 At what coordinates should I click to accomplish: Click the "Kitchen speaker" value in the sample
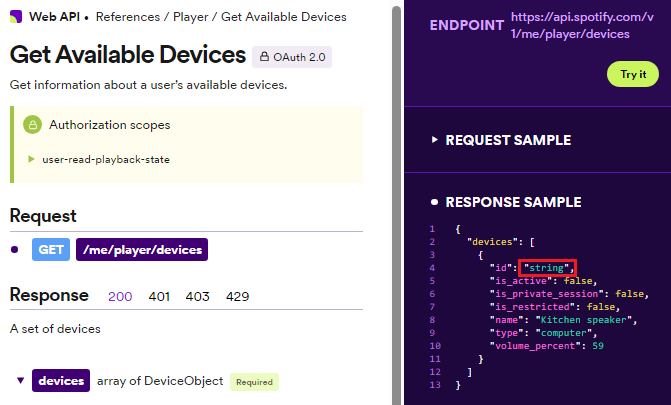(585, 320)
